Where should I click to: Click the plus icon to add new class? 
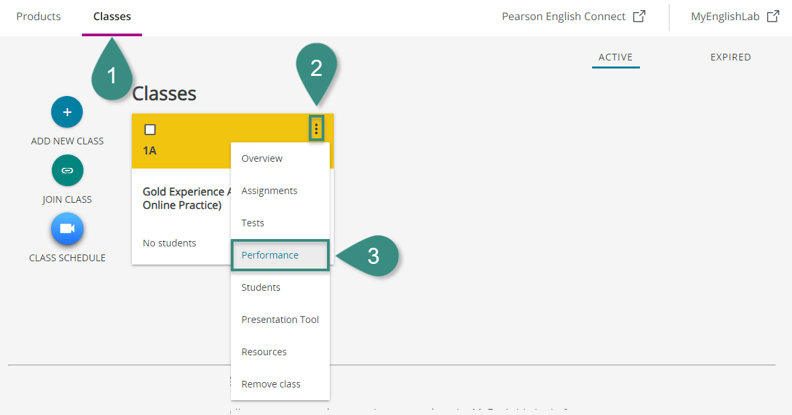click(x=67, y=112)
